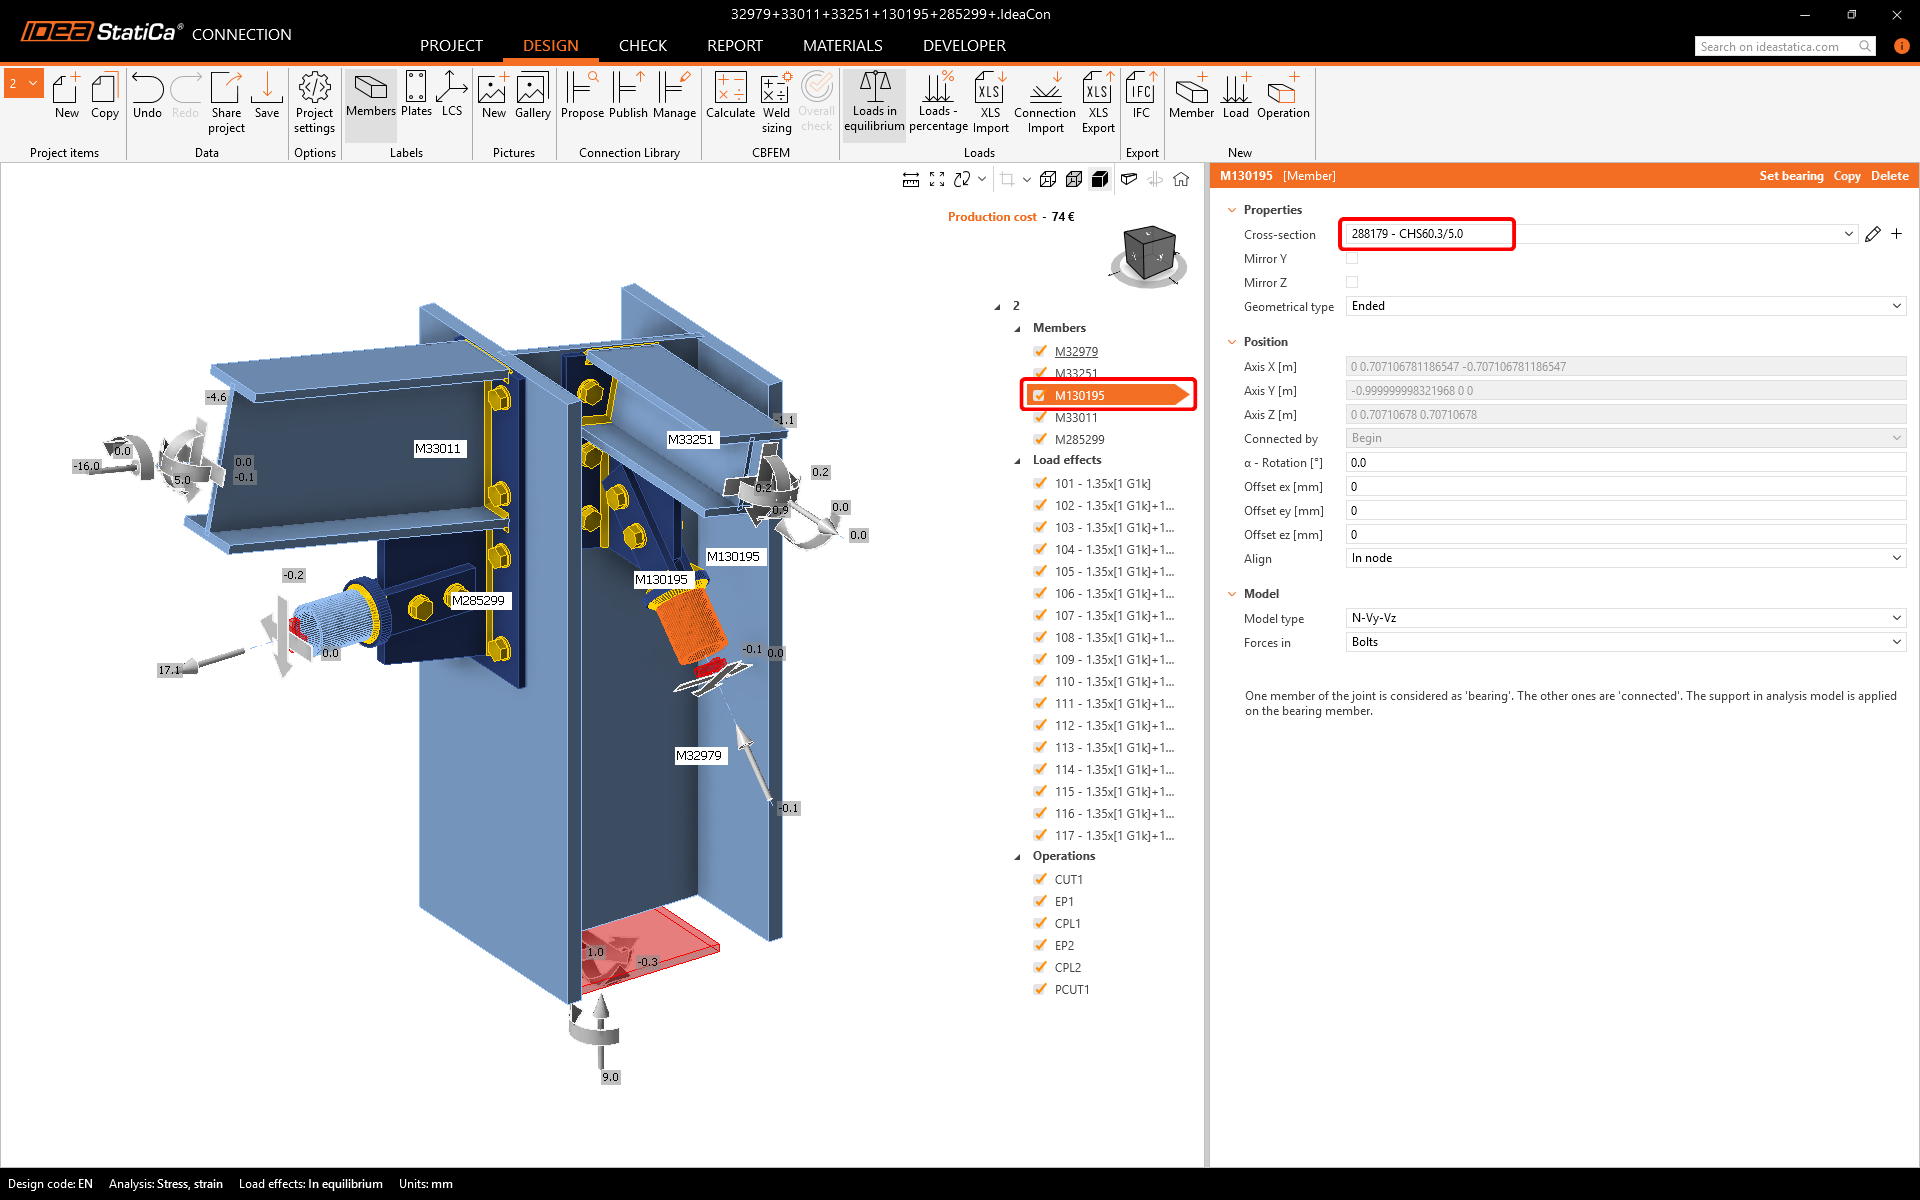The image size is (1920, 1200).
Task: Click the Set bearing link
Action: 1791,176
